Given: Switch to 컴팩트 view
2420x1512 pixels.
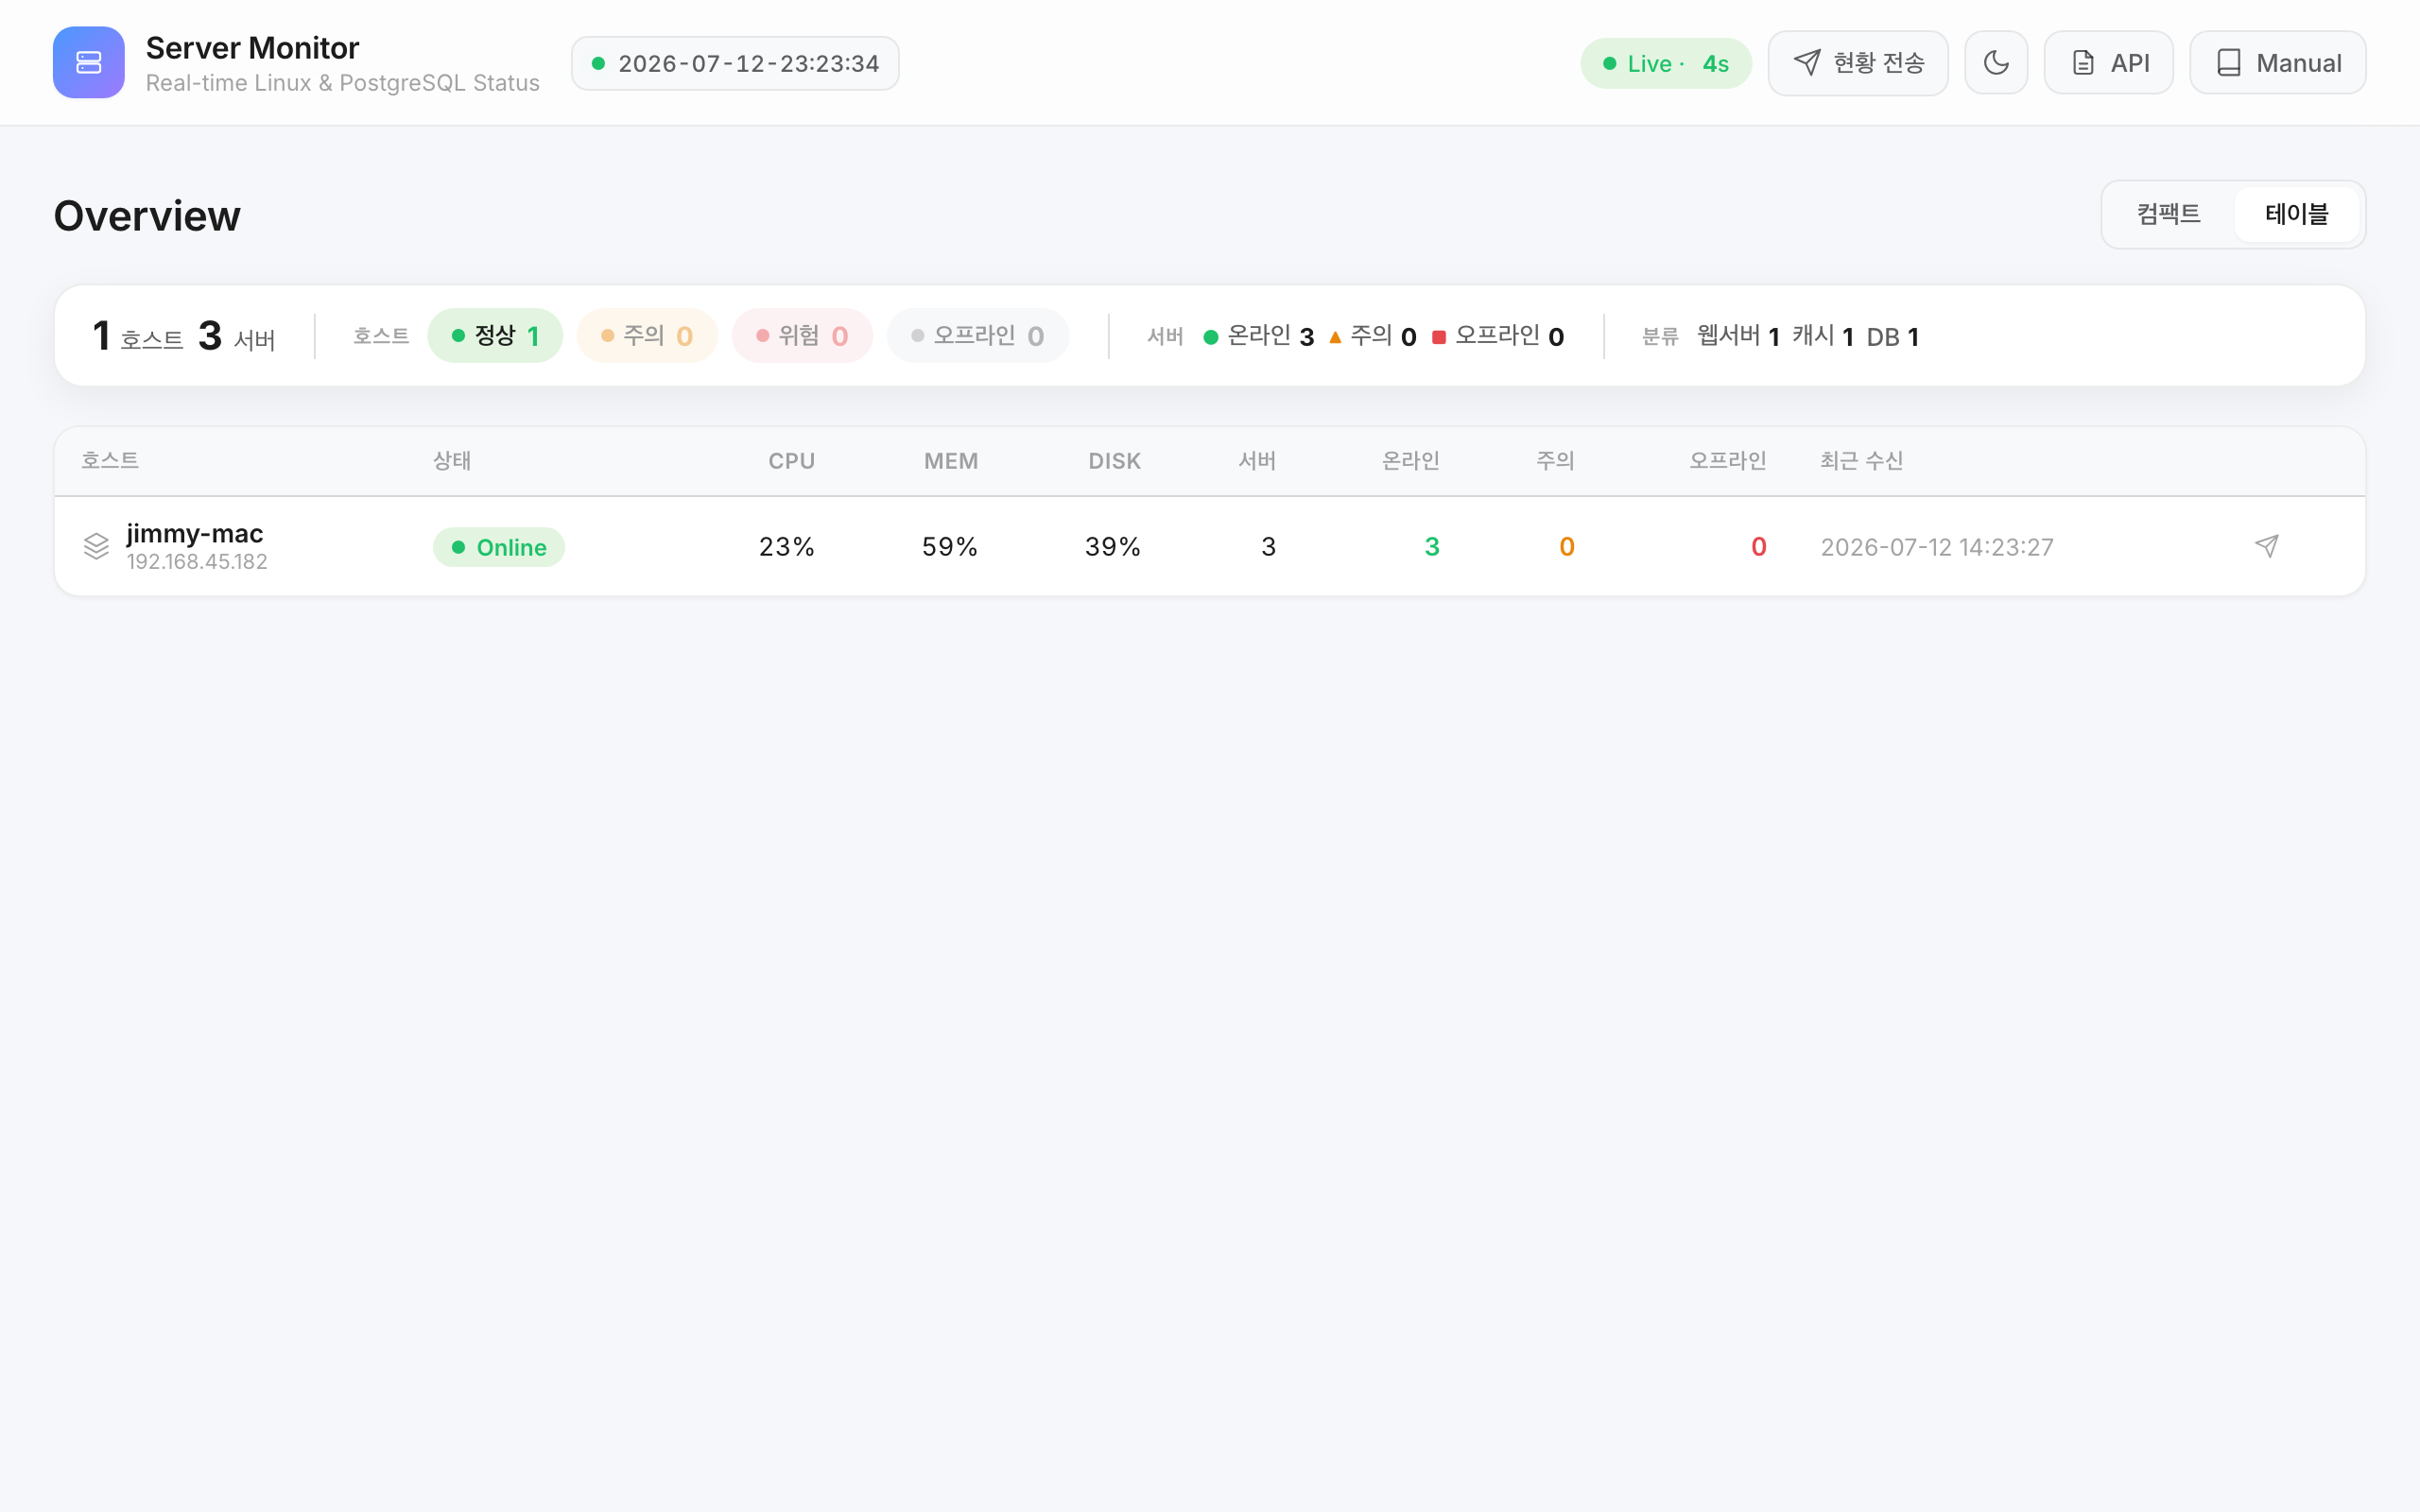Looking at the screenshot, I should (2169, 214).
